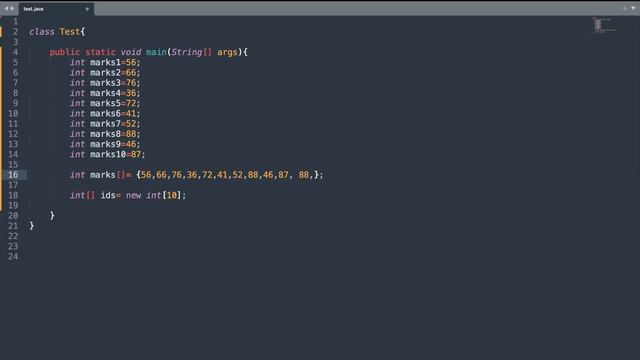
Task: Close the test.java tab
Action: pos(87,9)
